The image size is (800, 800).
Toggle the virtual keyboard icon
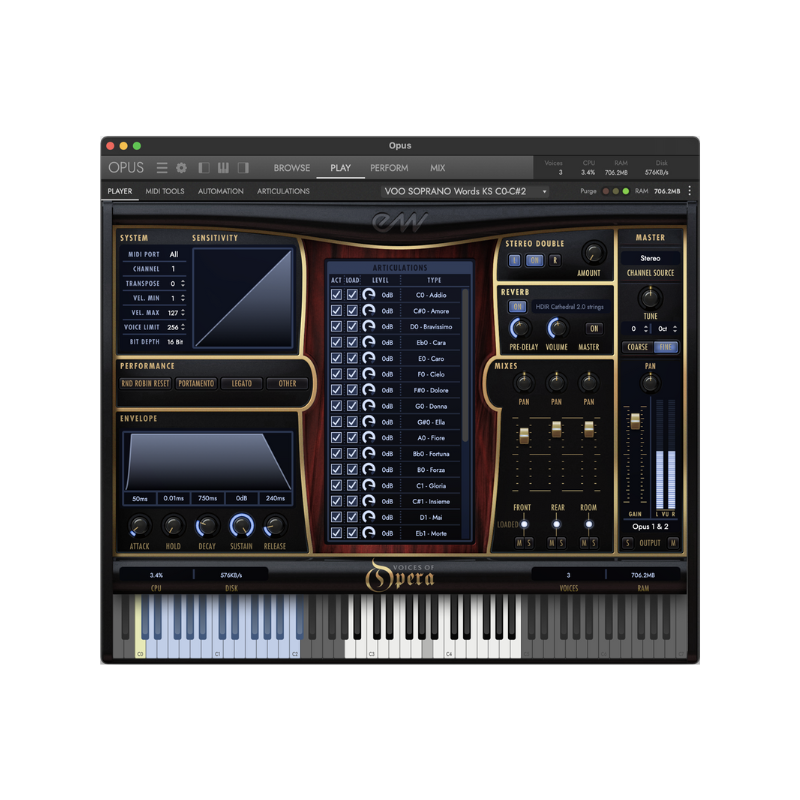tap(223, 168)
